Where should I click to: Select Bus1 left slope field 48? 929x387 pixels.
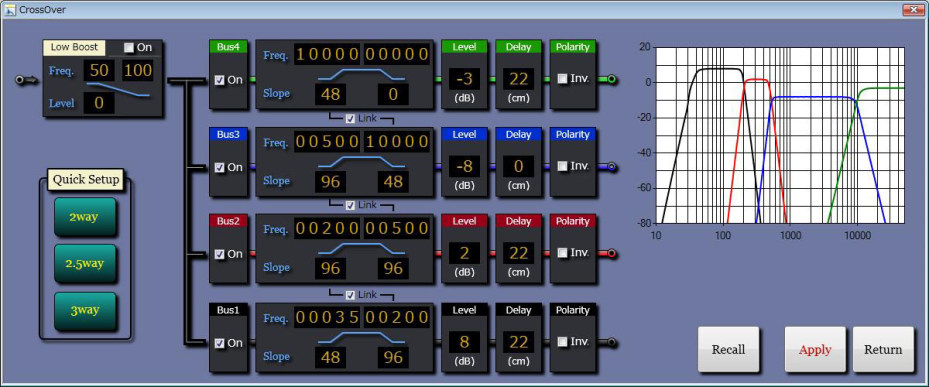pos(330,357)
